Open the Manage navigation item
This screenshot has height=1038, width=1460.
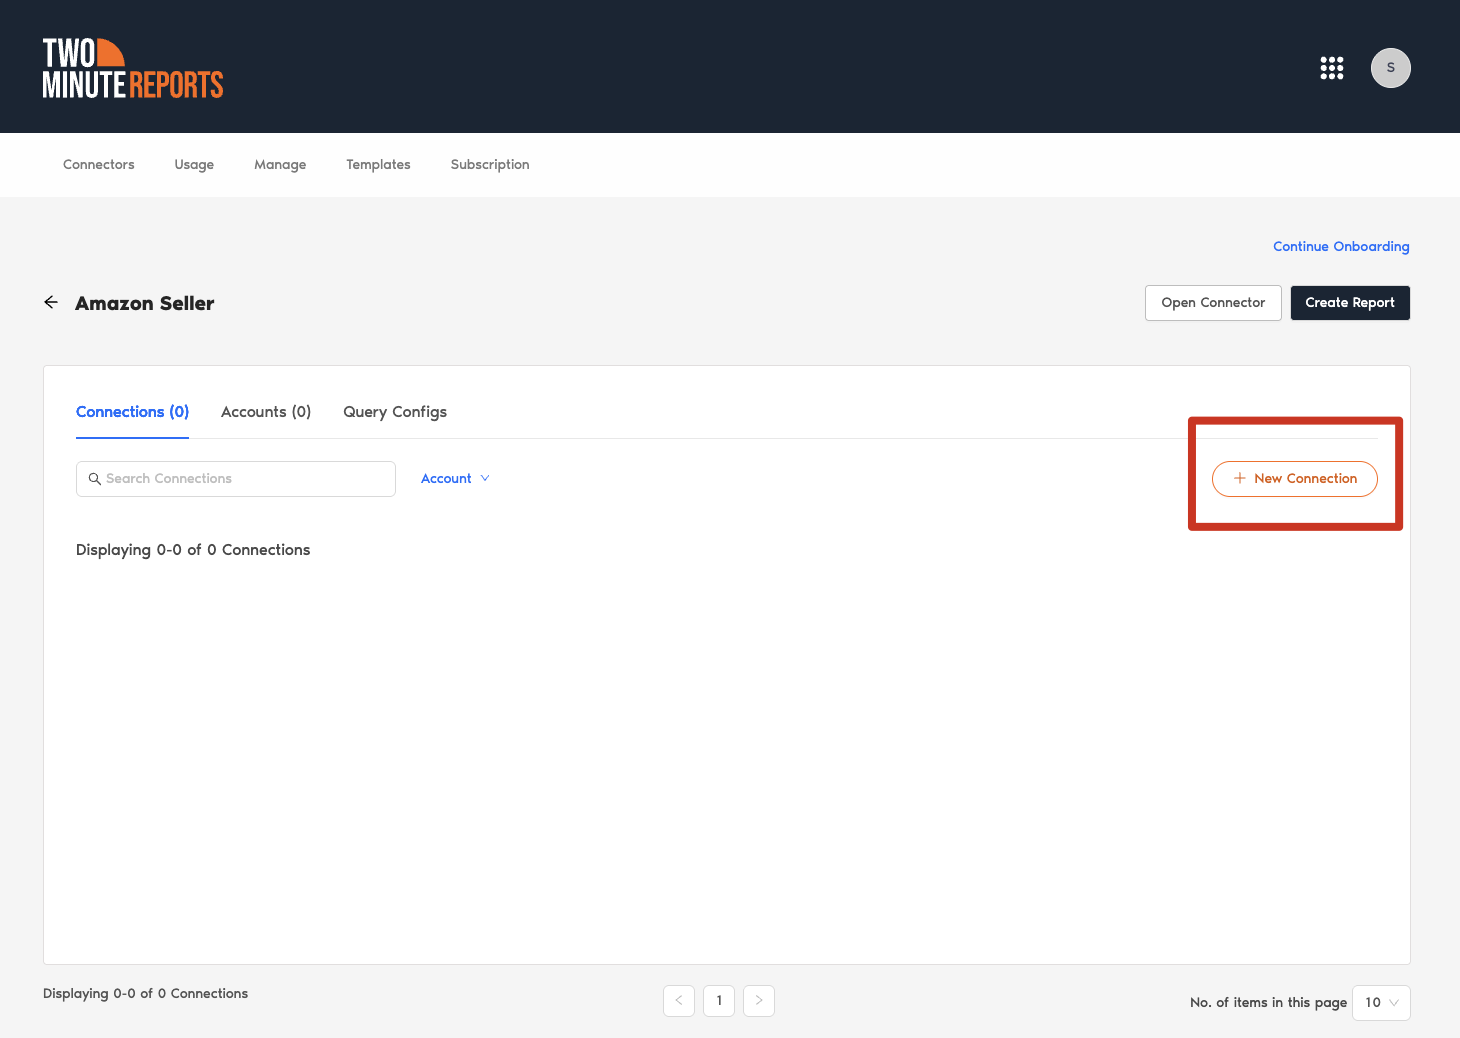click(x=280, y=165)
